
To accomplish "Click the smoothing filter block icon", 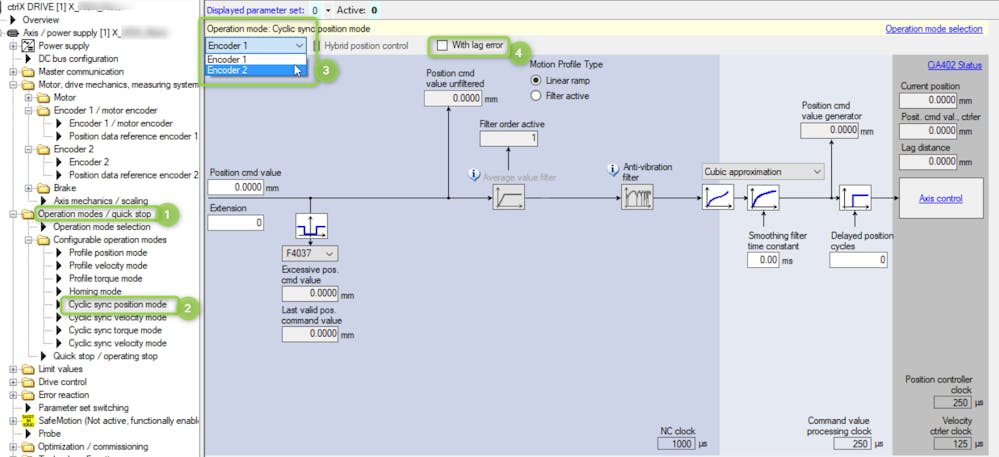I will point(763,198).
